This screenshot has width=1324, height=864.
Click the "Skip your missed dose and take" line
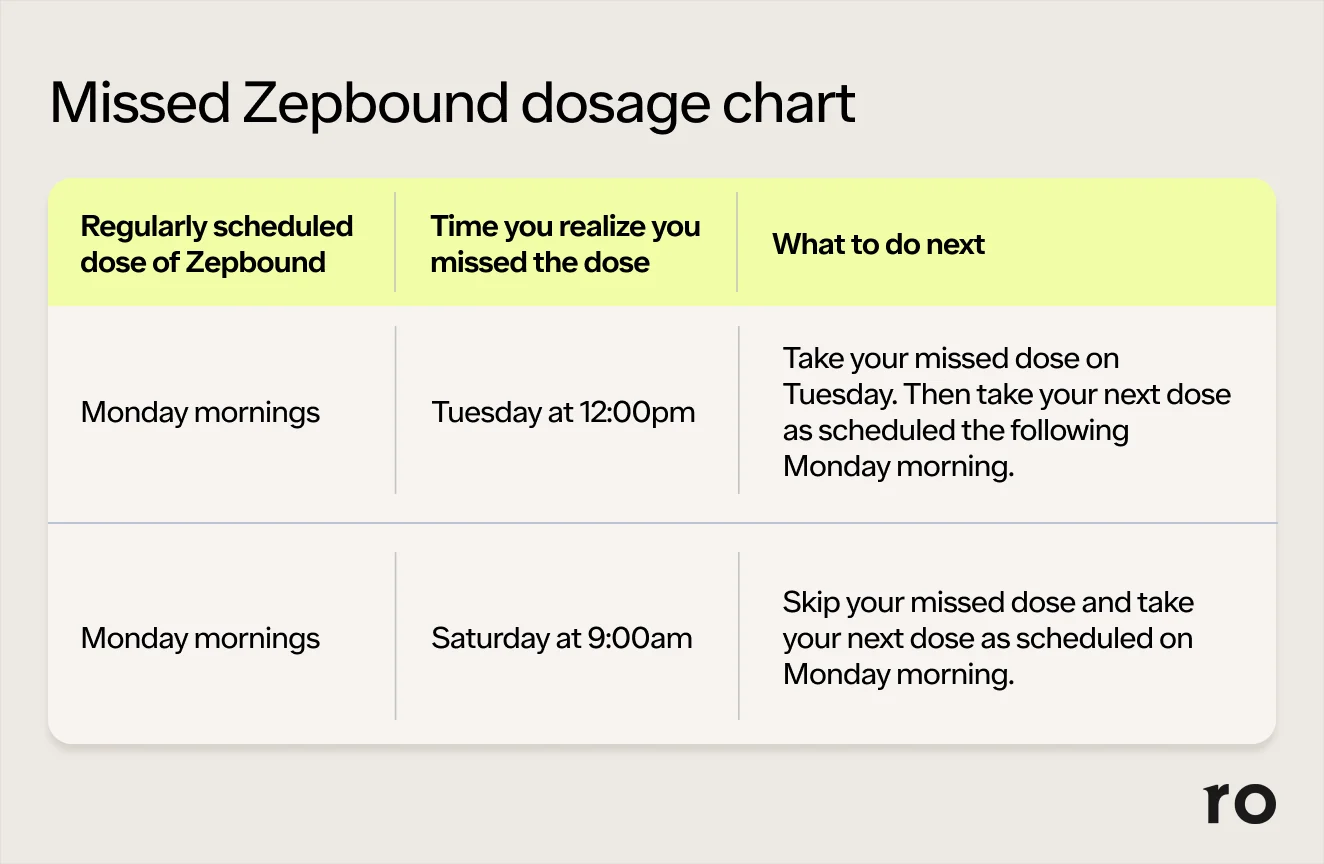pyautogui.click(x=988, y=602)
